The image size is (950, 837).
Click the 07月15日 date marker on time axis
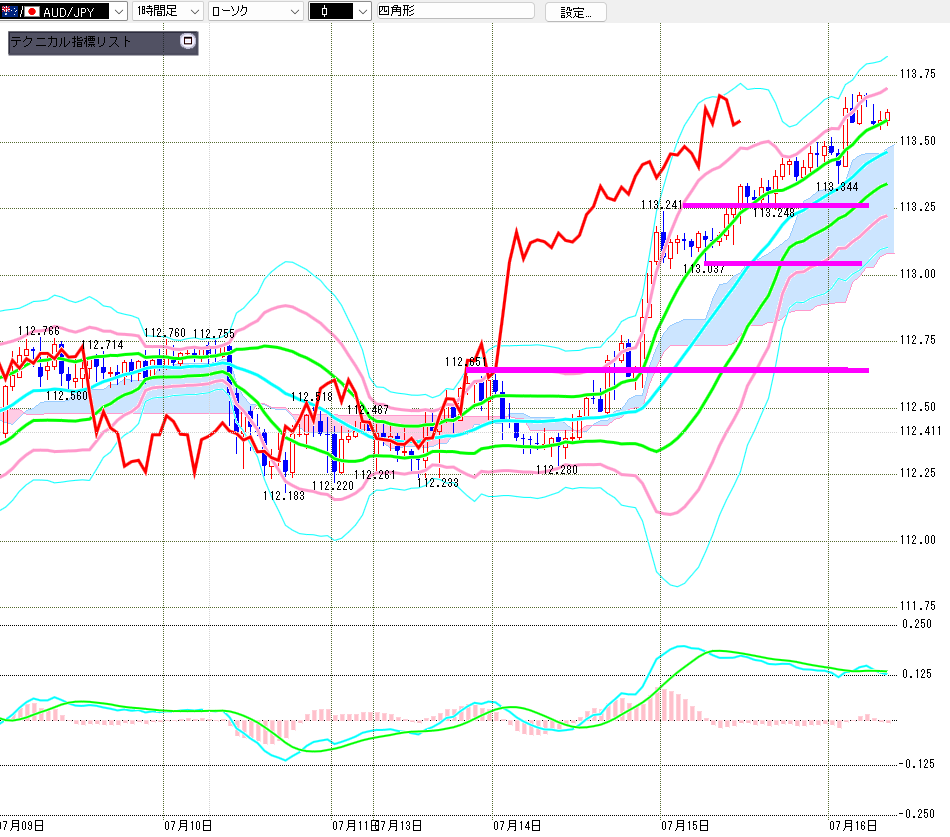pyautogui.click(x=685, y=825)
